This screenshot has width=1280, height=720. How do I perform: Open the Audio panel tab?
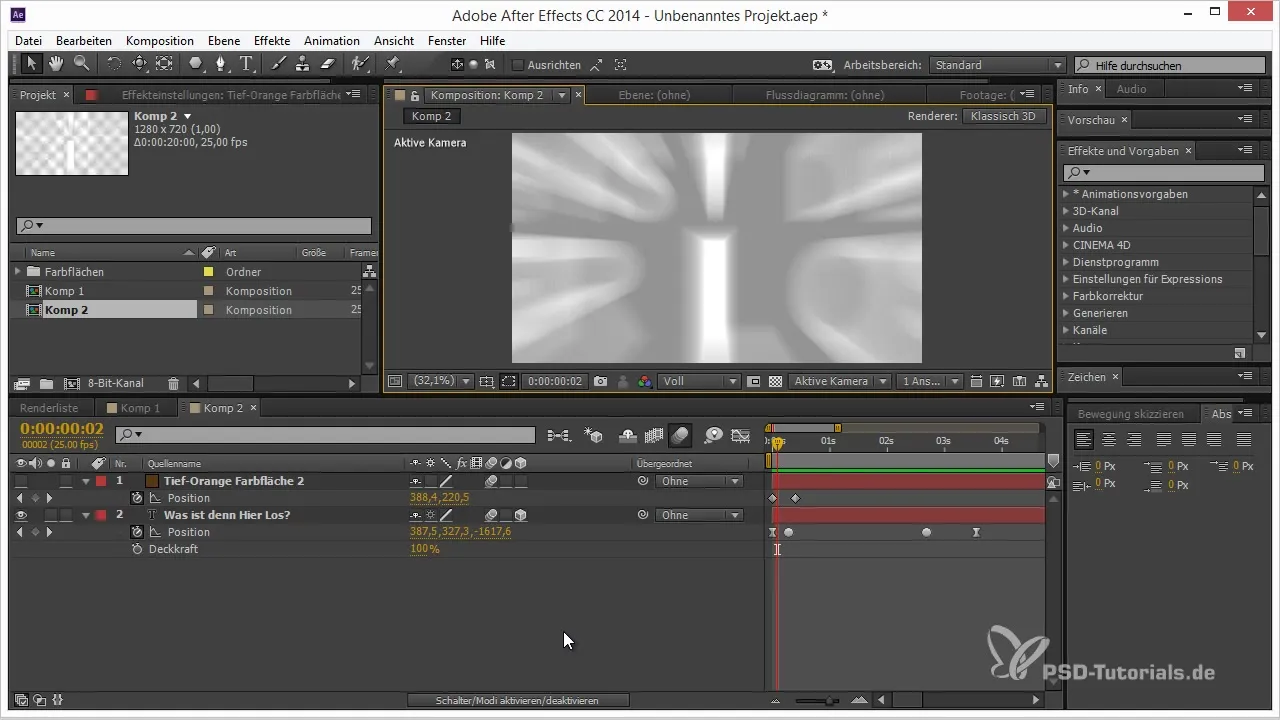[x=1131, y=89]
